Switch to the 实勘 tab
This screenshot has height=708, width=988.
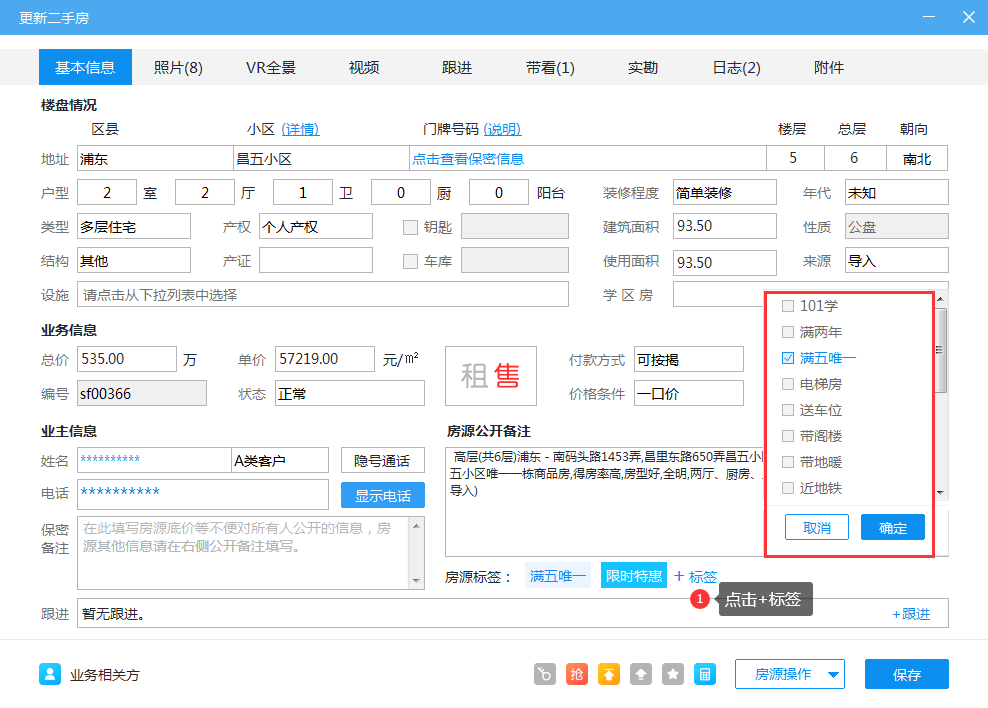tap(643, 67)
